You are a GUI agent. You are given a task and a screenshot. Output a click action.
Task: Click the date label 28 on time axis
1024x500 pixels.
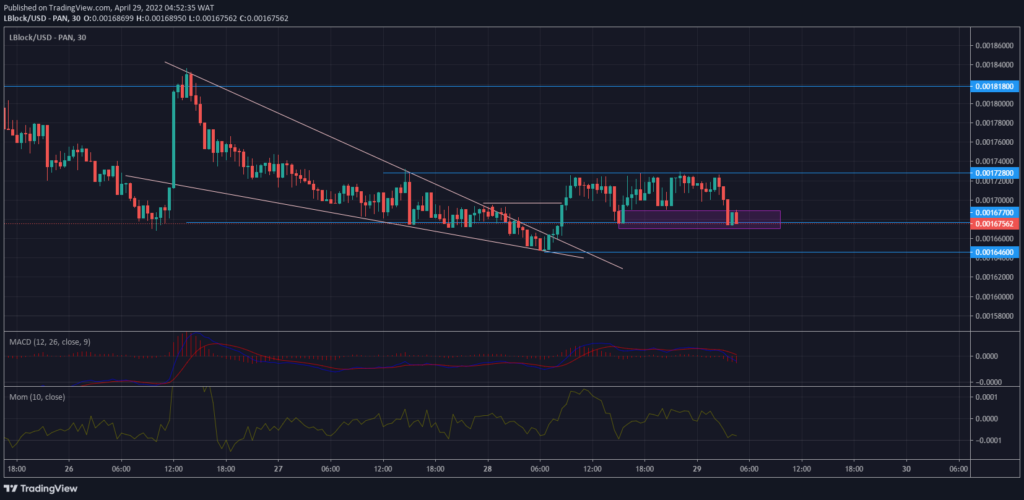(x=487, y=469)
